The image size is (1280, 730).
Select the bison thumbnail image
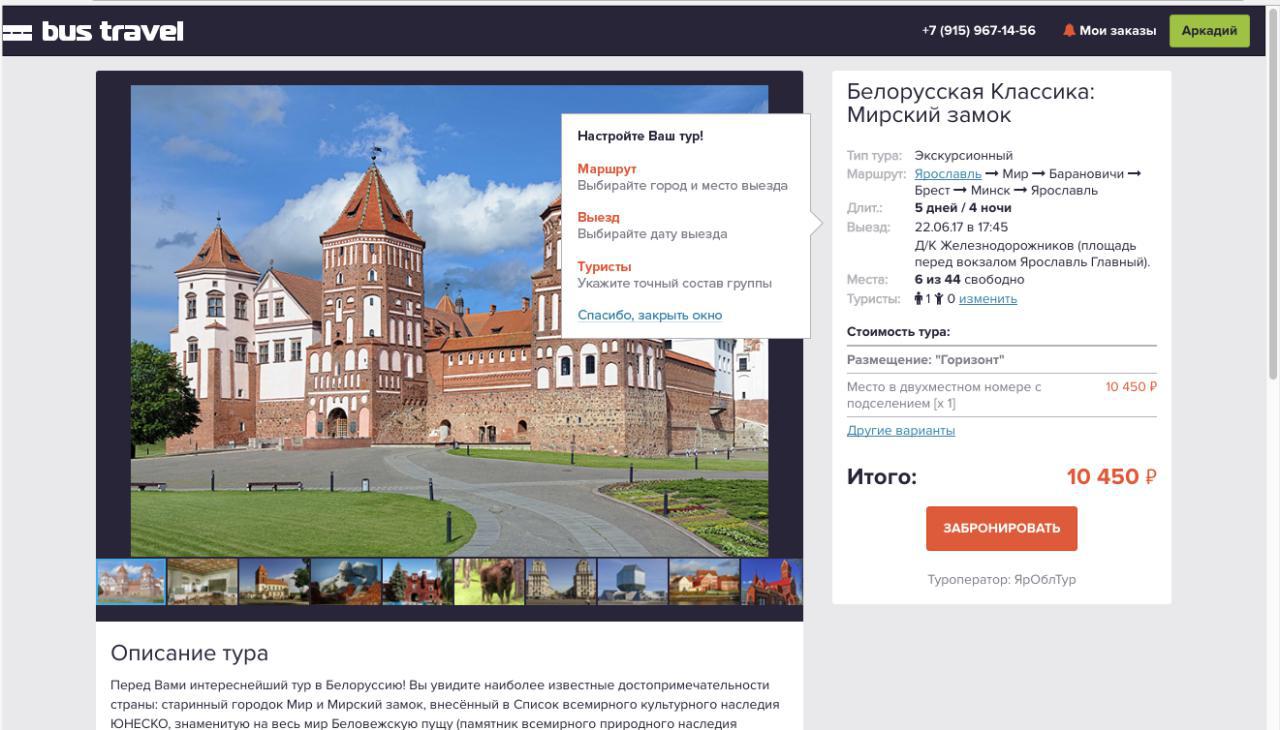tap(489, 582)
